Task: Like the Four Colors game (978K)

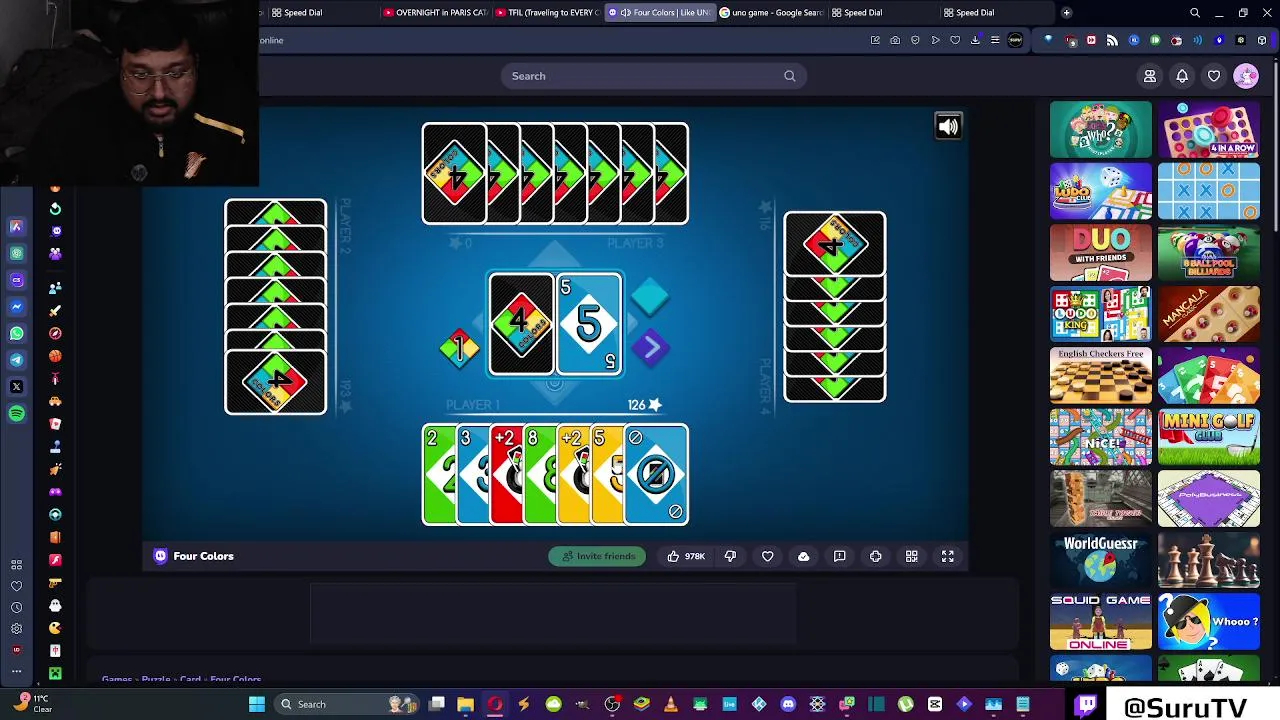Action: pos(686,556)
